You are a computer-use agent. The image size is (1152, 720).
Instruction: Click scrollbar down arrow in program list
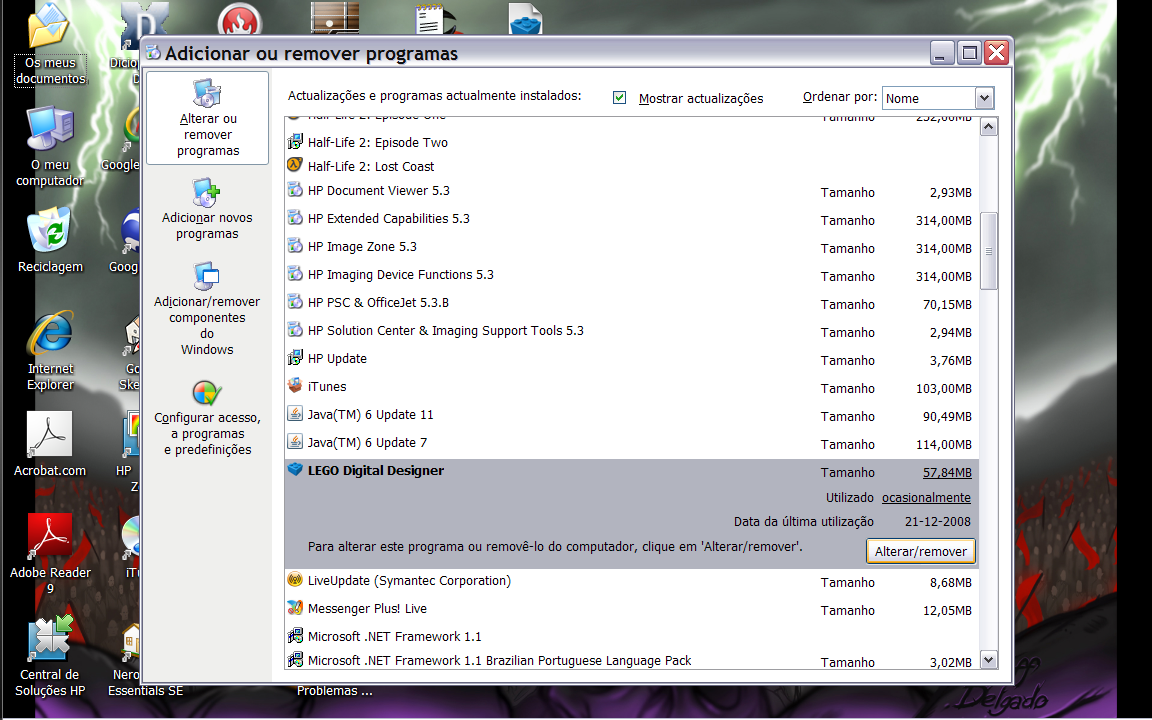click(x=989, y=660)
